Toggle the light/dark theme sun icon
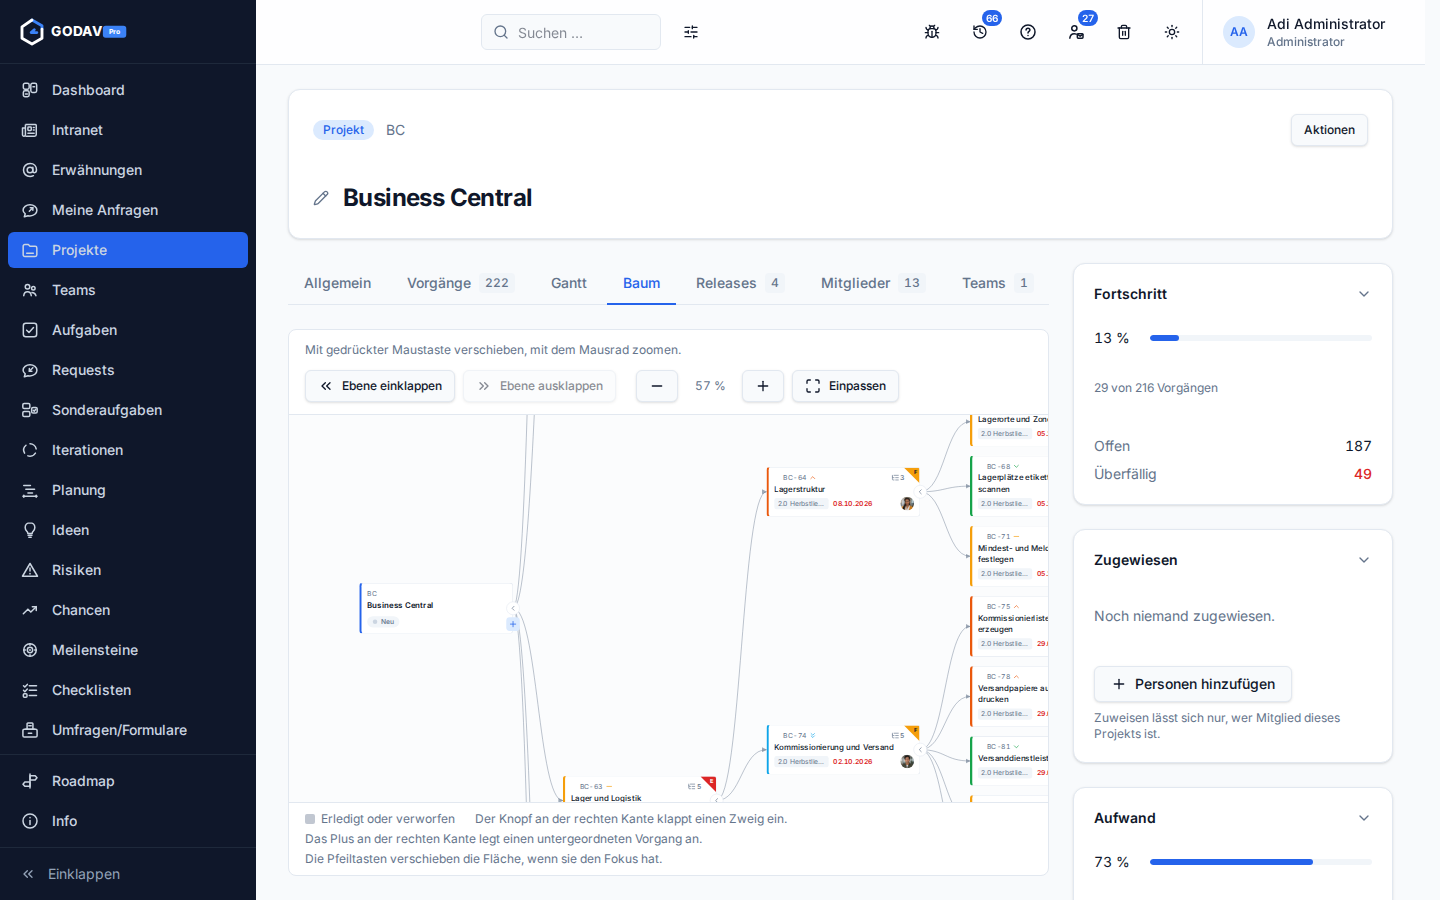 pos(1172,32)
